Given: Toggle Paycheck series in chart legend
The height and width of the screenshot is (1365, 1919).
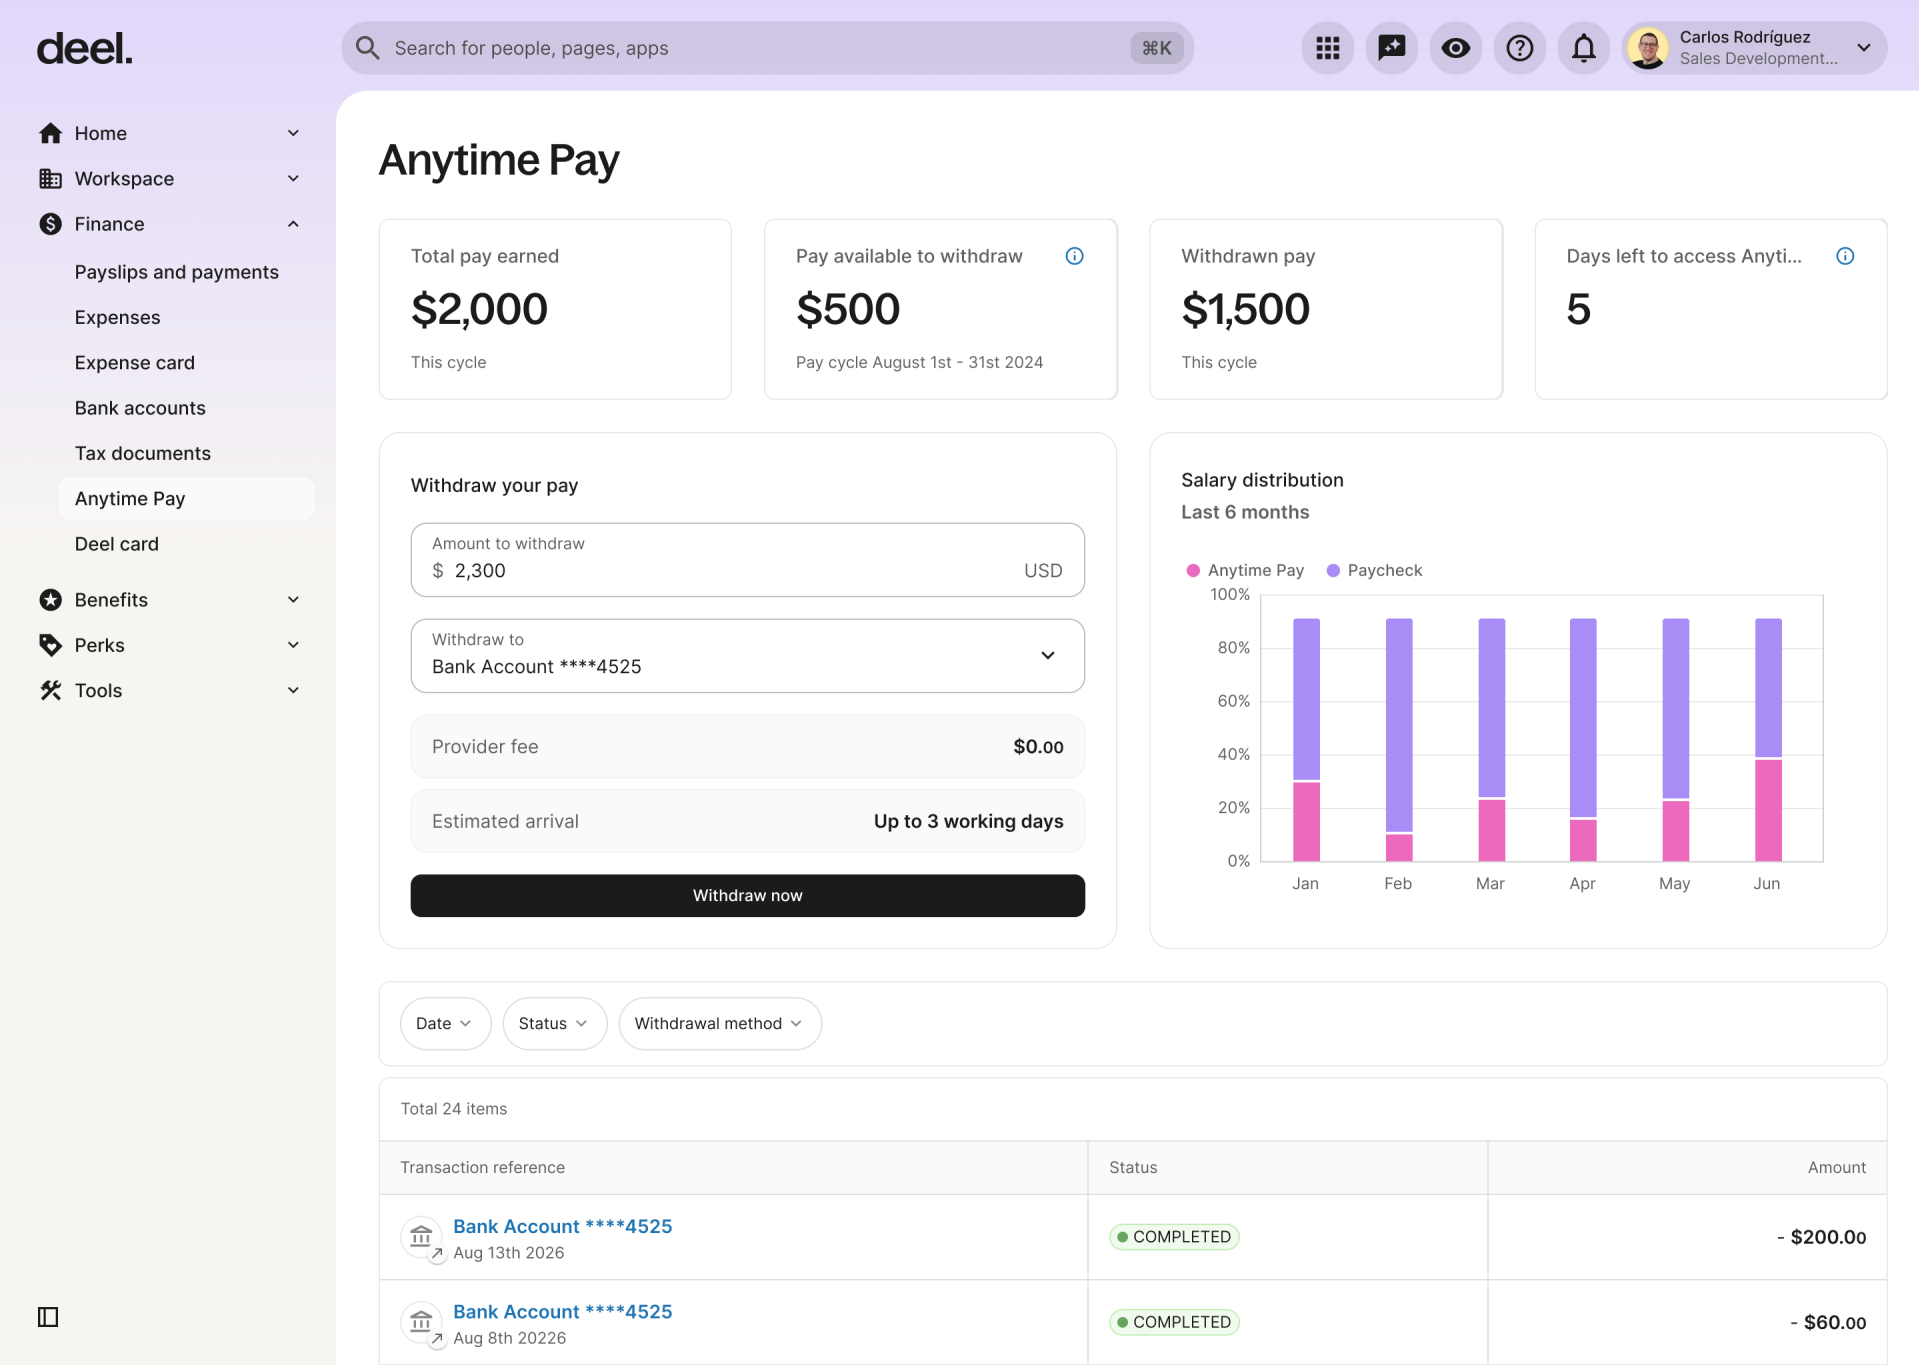Looking at the screenshot, I should pyautogui.click(x=1374, y=570).
